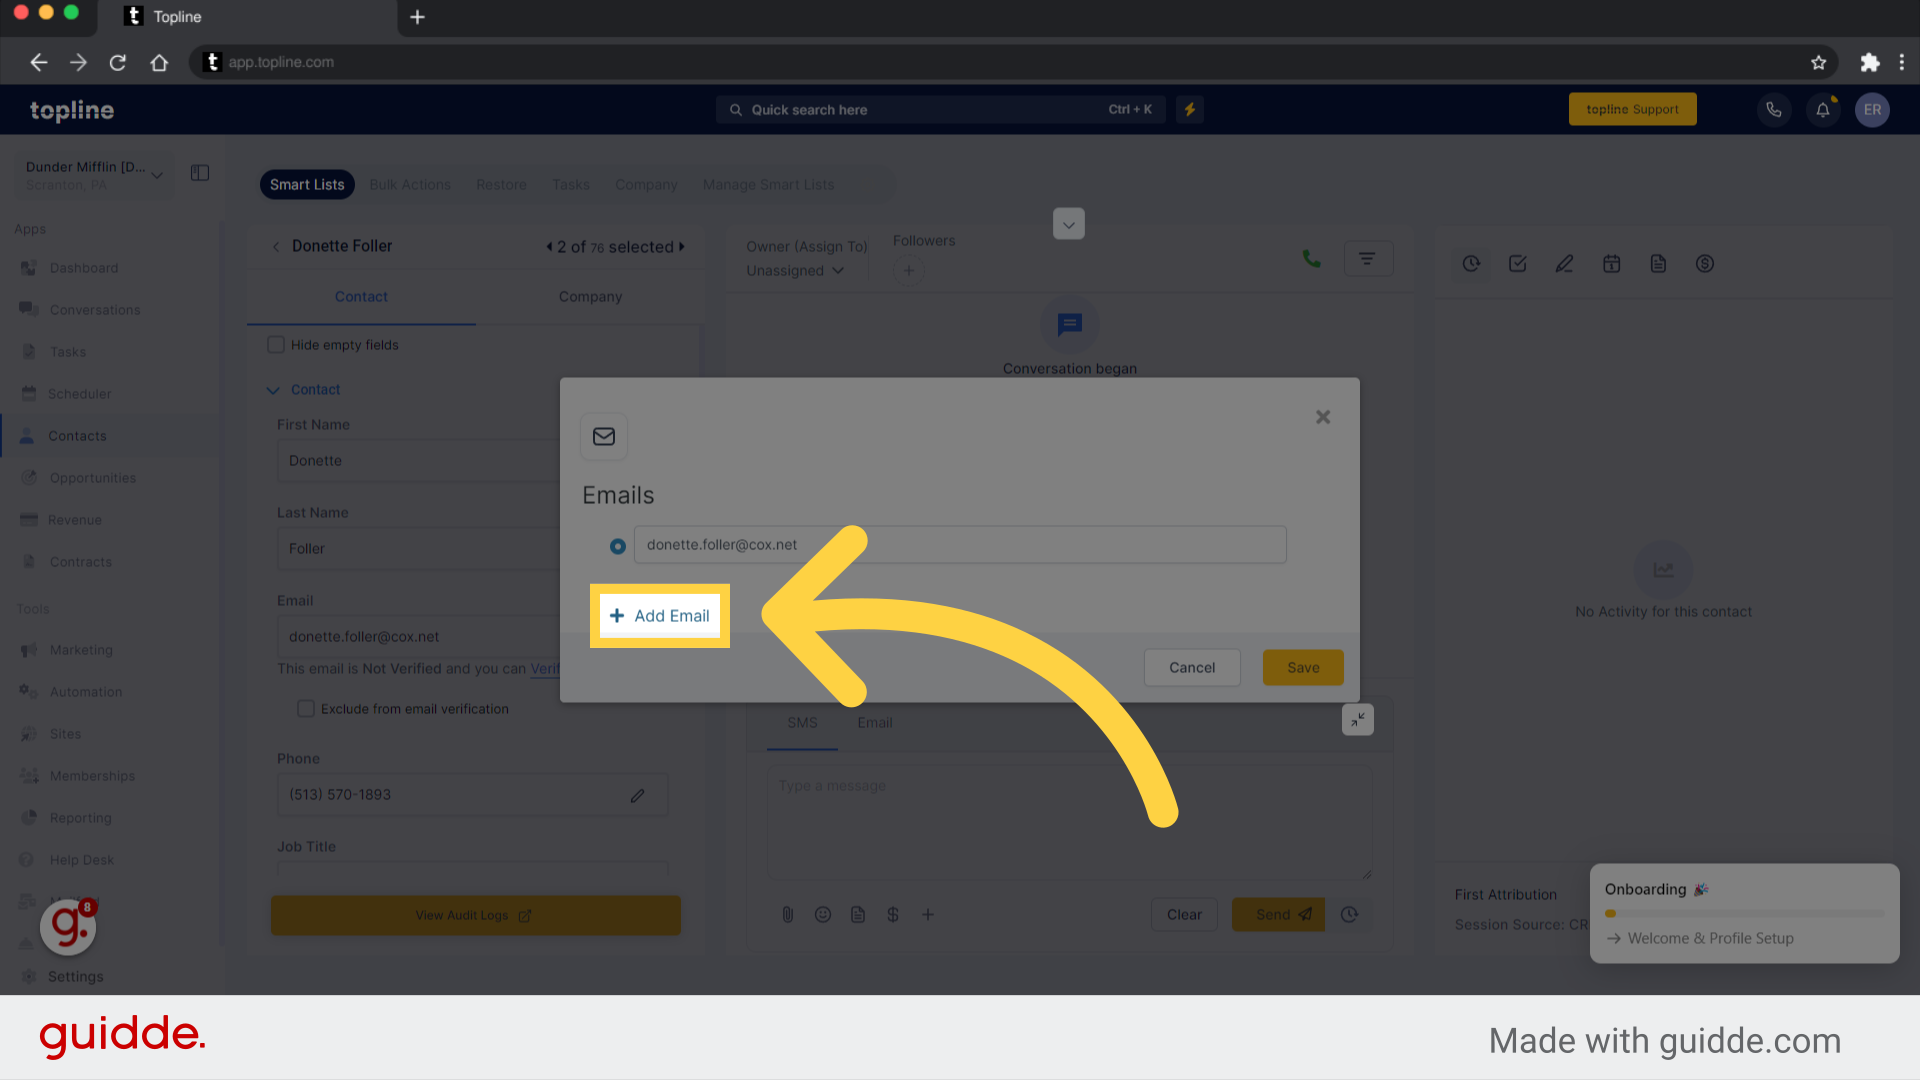Toggle the Hide empty fields checkbox
Screen dimensions: 1920x1080
tap(276, 344)
